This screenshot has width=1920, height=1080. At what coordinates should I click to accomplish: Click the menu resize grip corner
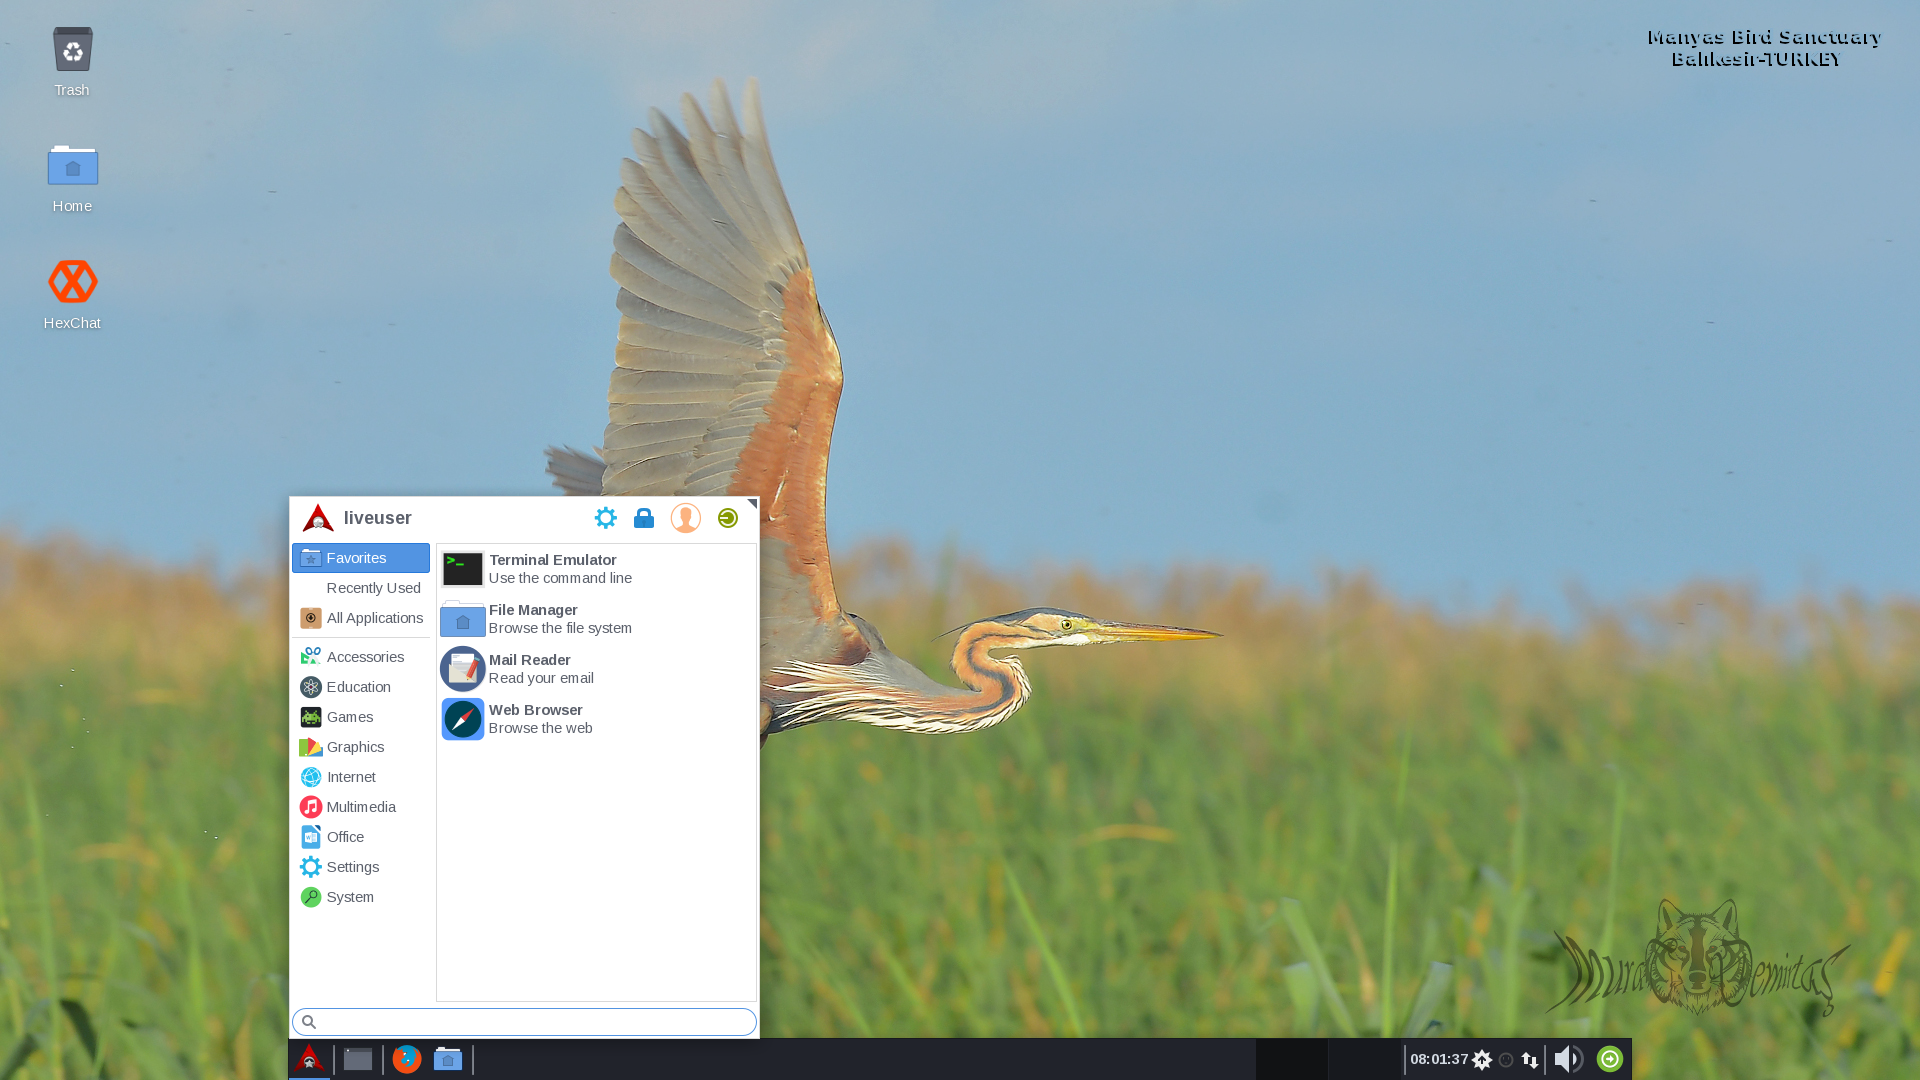coord(752,504)
